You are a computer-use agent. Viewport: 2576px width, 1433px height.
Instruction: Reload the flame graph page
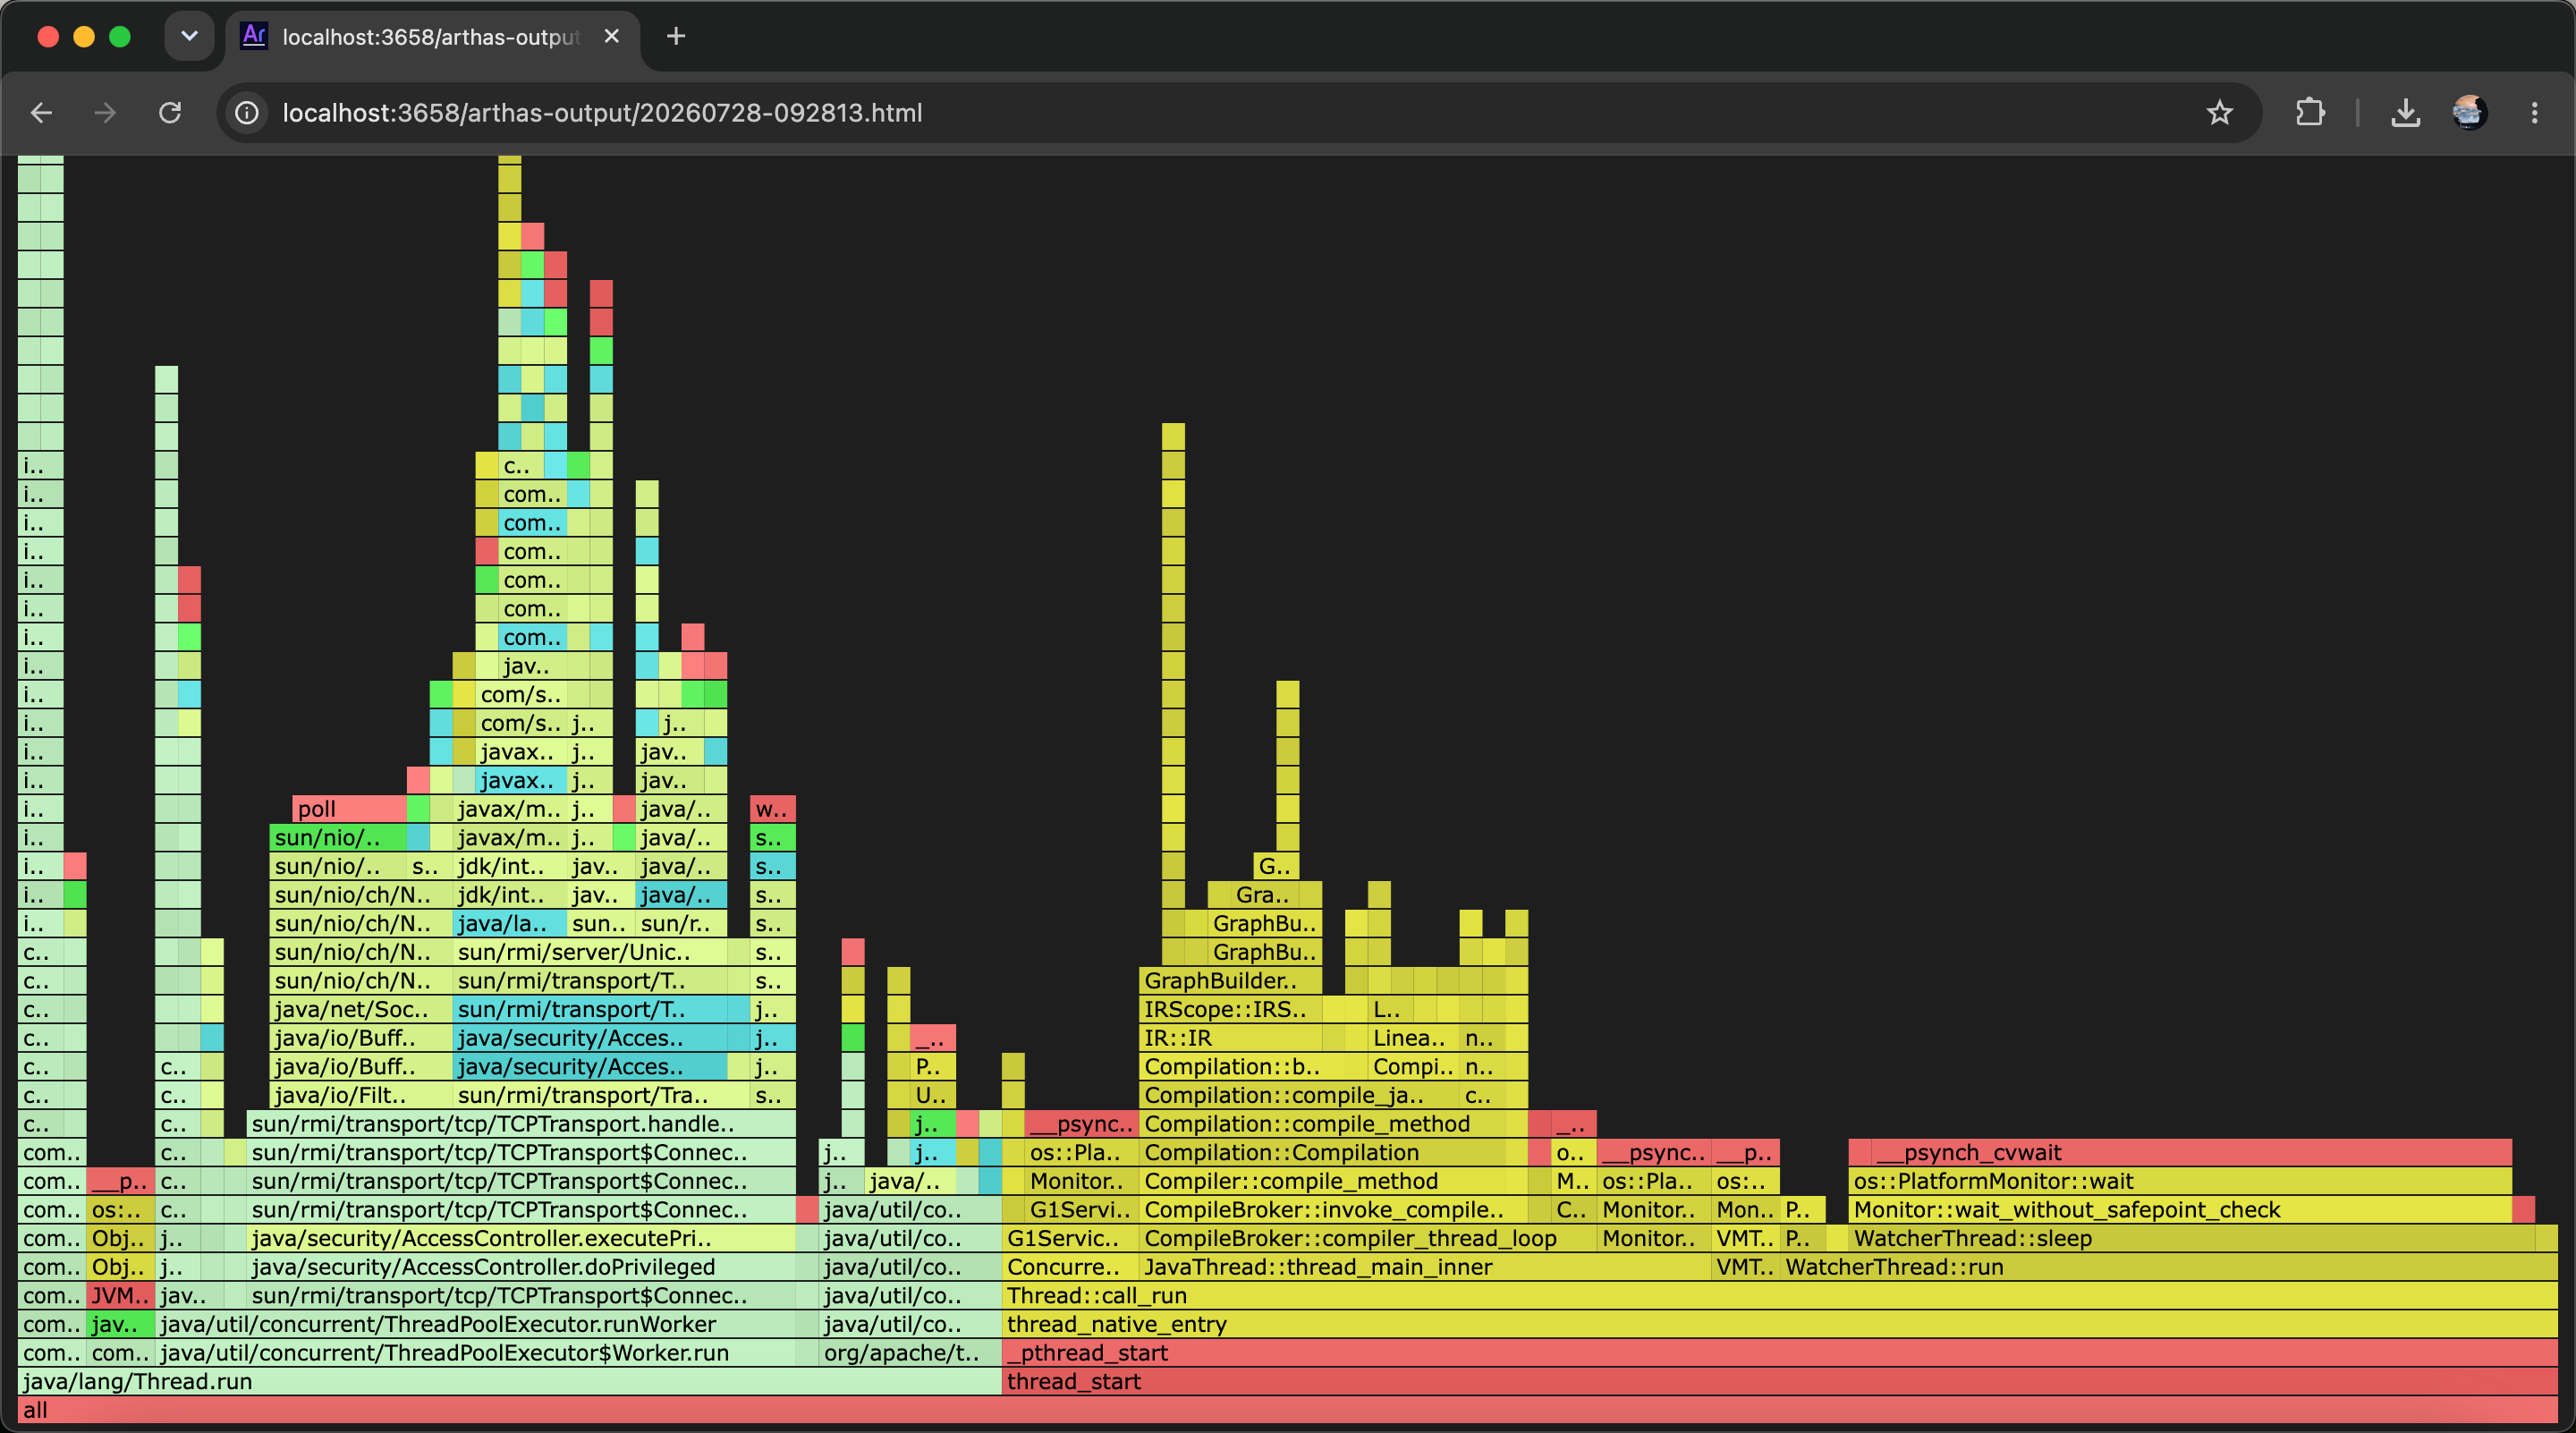170,113
